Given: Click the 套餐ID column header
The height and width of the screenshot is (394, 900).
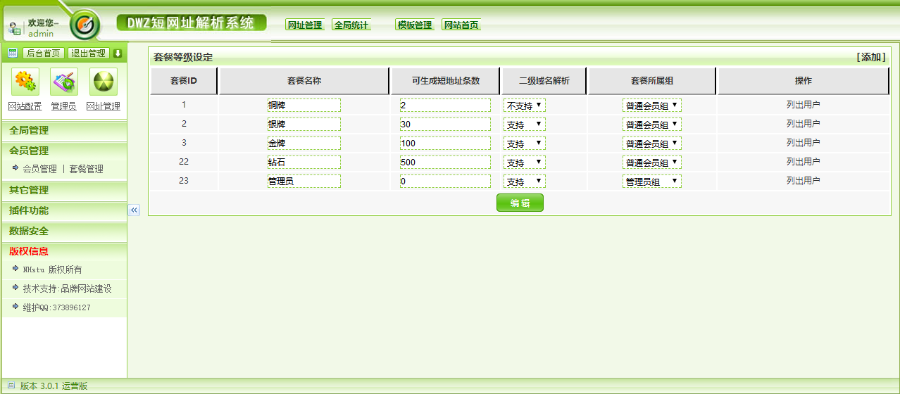Looking at the screenshot, I should coord(184,81).
